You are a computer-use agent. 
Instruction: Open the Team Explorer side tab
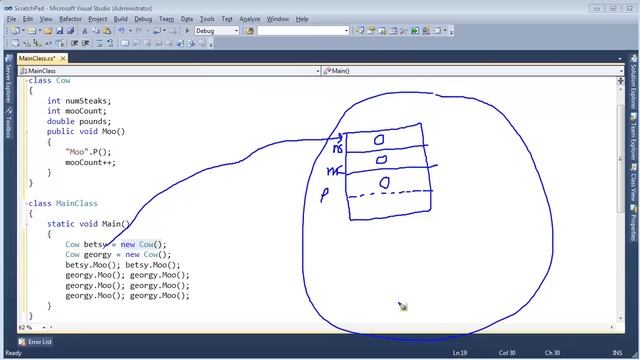(633, 138)
